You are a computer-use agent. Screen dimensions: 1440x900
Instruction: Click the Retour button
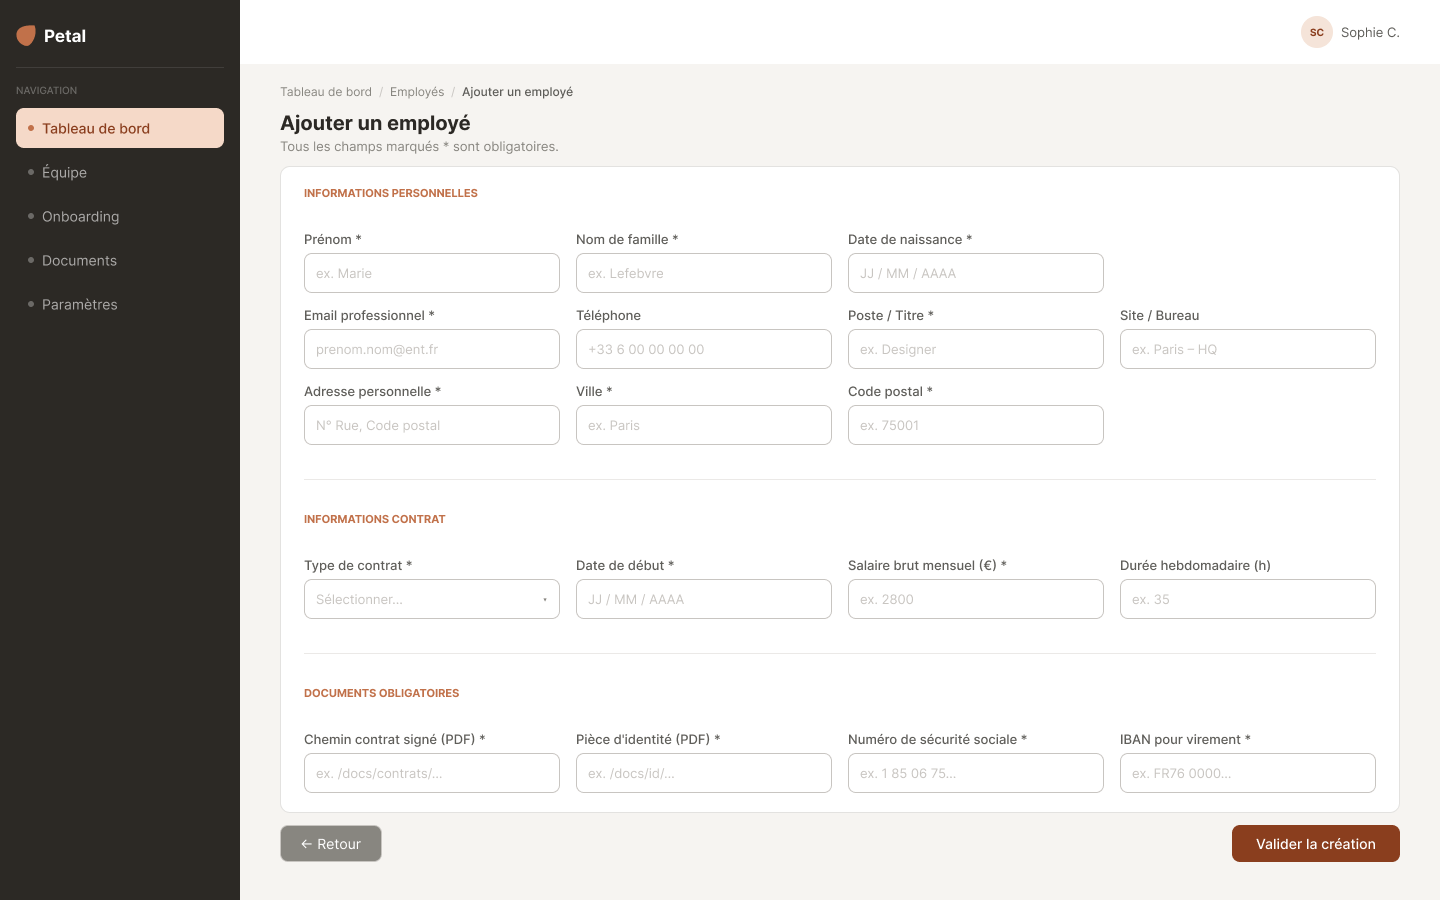tap(331, 844)
